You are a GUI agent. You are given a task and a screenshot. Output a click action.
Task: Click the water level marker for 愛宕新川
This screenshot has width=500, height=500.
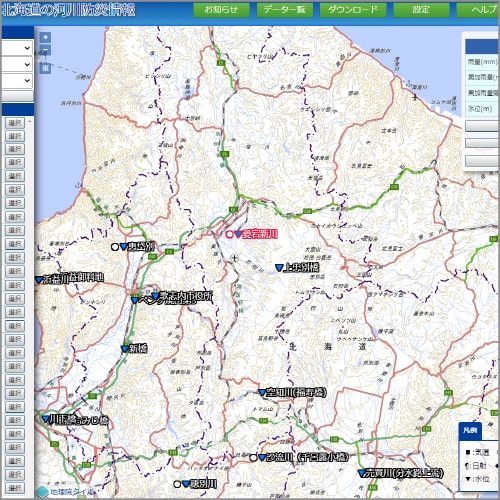coord(238,234)
